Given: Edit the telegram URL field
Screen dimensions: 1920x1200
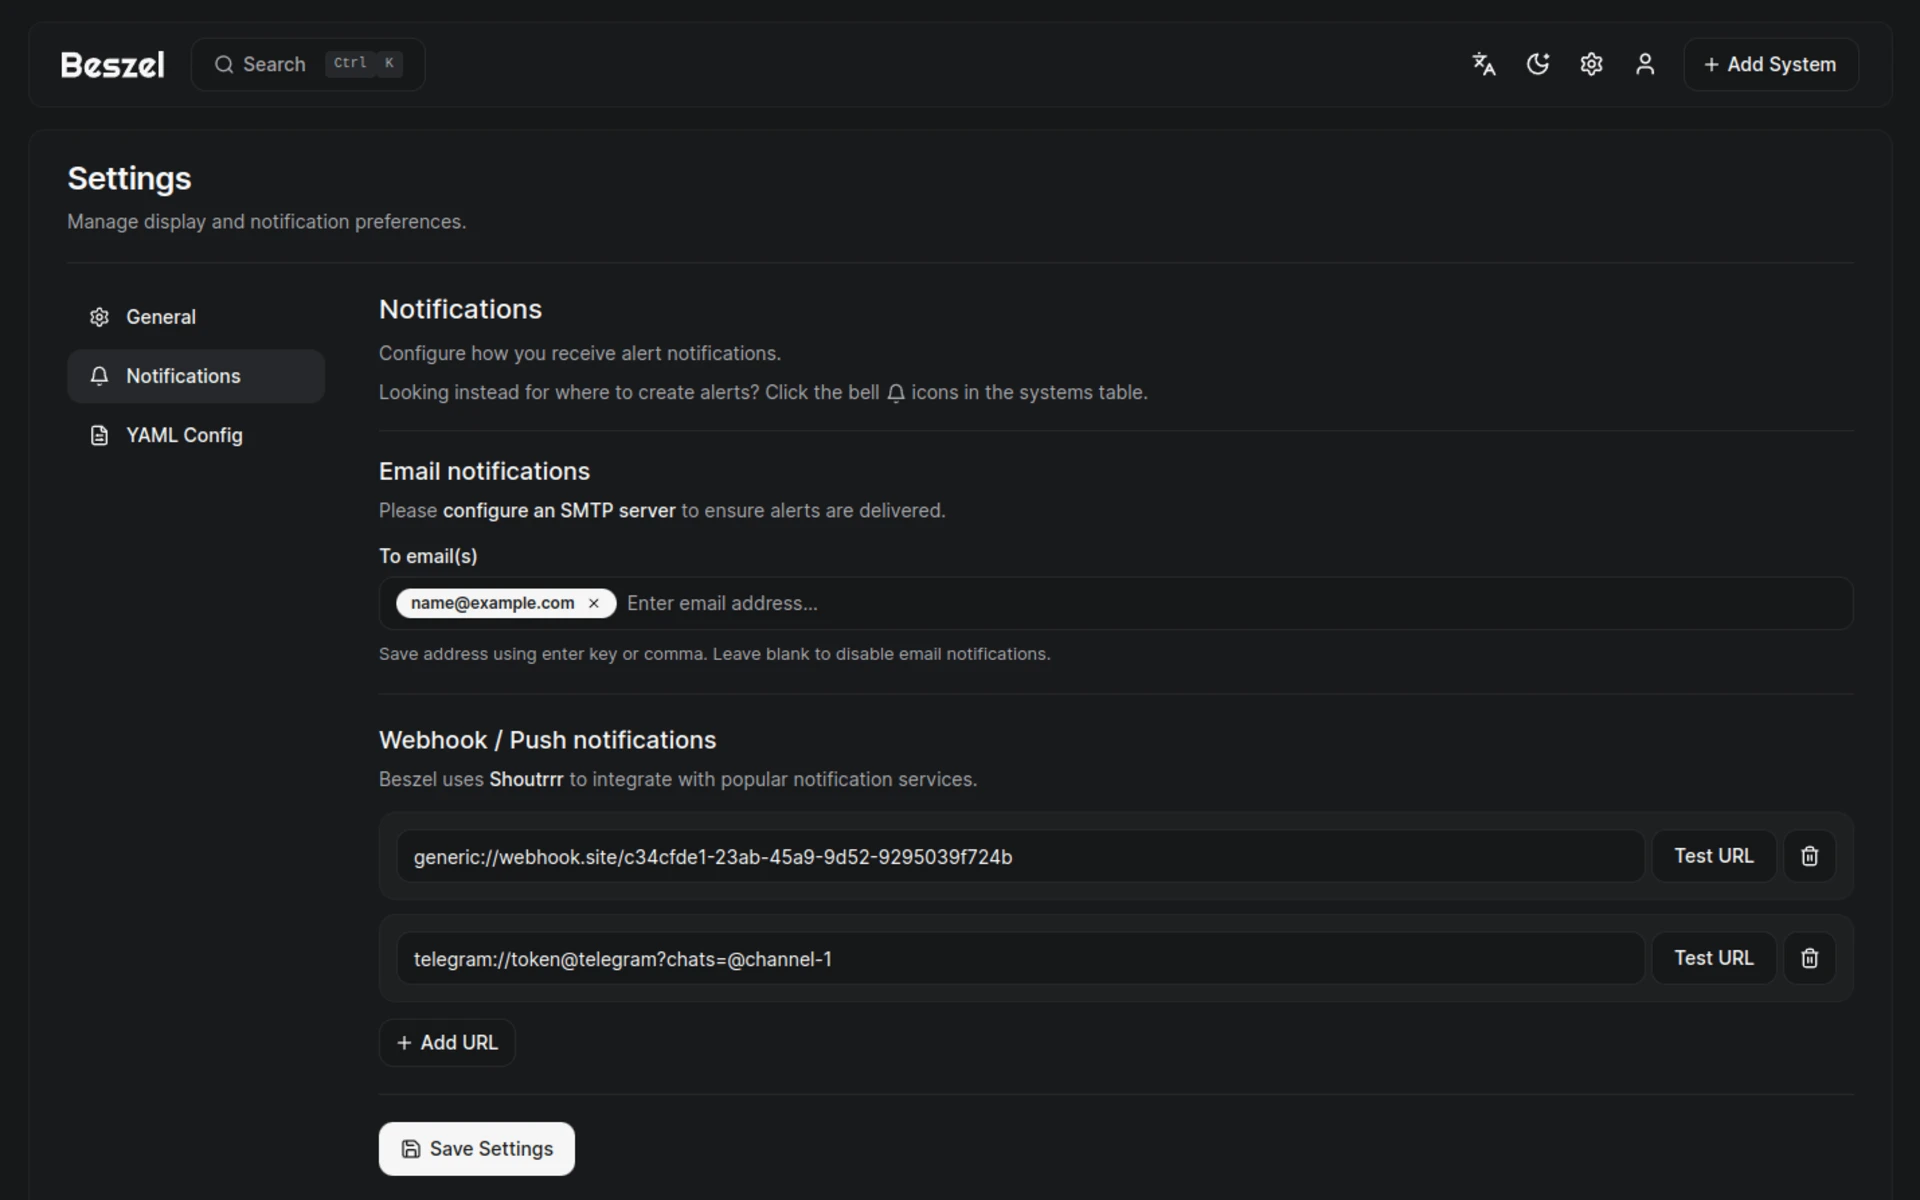Looking at the screenshot, I should (1020, 958).
